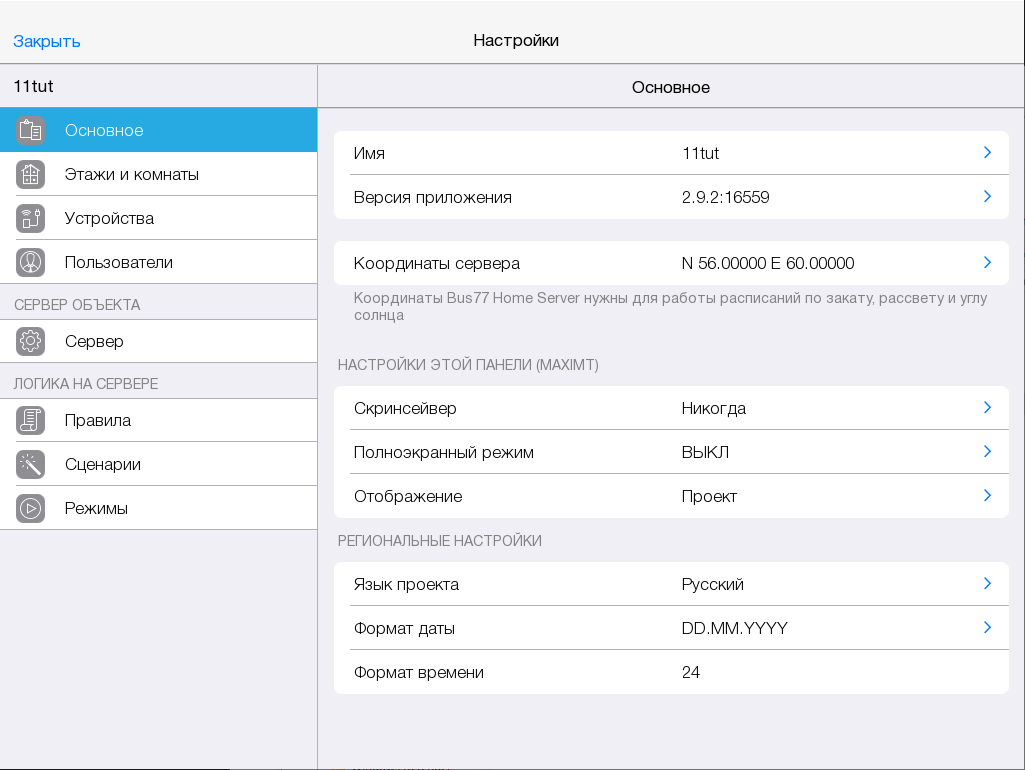
Task: Click the Устройства devices icon
Action: (31, 218)
